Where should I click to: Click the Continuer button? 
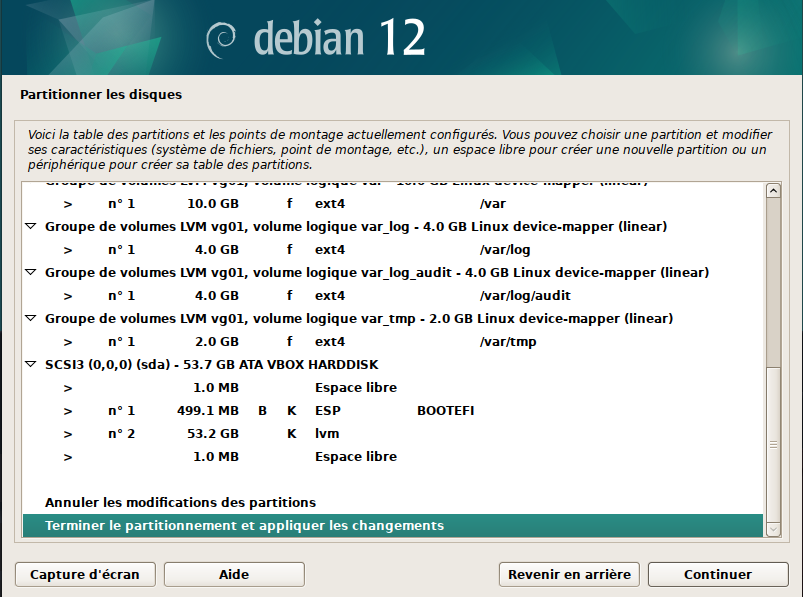718,574
